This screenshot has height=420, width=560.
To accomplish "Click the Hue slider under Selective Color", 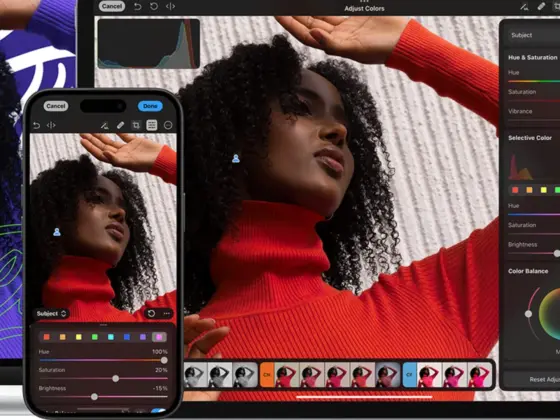I will pyautogui.click(x=534, y=215).
